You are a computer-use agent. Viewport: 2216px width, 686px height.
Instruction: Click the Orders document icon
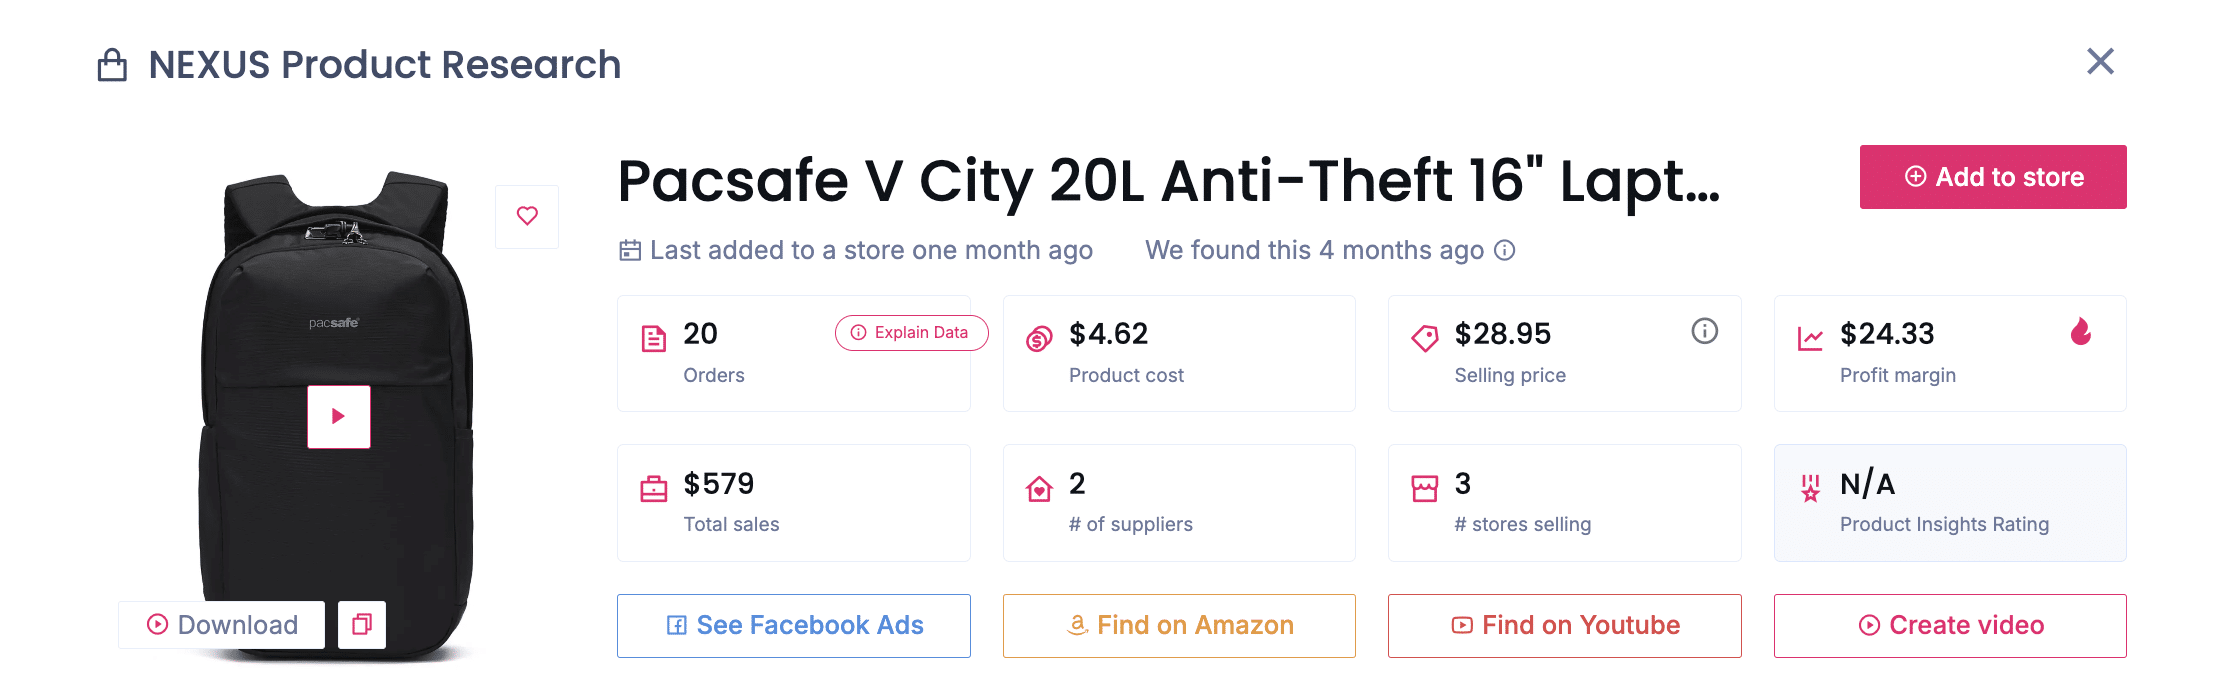[x=653, y=339]
